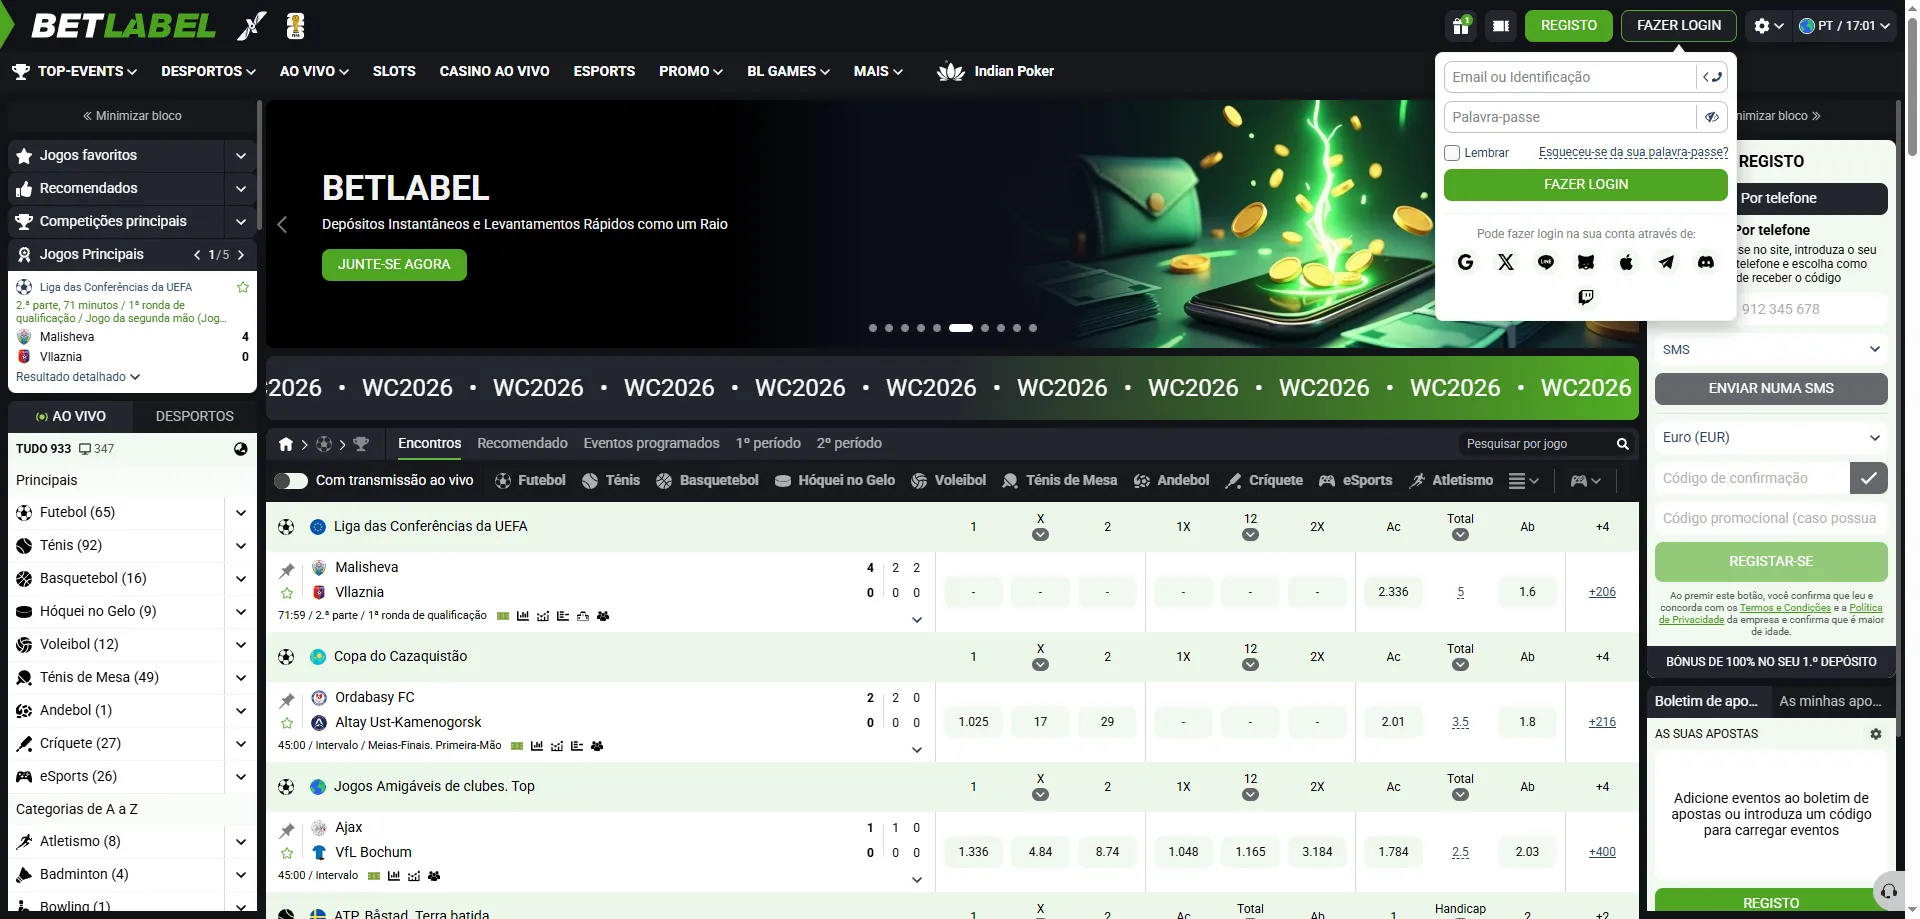Open Esqueceu-se da sua palavra-passe link
Image resolution: width=1920 pixels, height=919 pixels.
[x=1633, y=152]
